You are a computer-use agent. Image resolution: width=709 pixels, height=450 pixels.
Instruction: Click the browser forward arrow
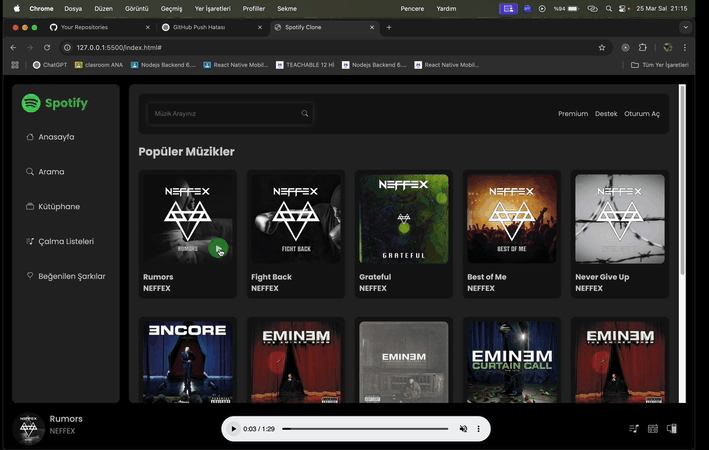[x=30, y=47]
